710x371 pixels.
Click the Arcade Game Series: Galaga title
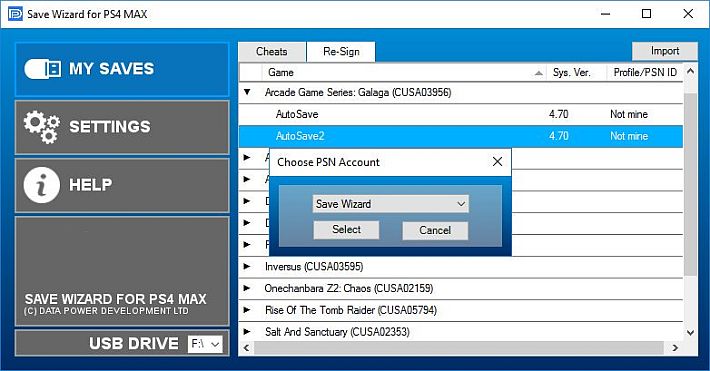[x=358, y=92]
